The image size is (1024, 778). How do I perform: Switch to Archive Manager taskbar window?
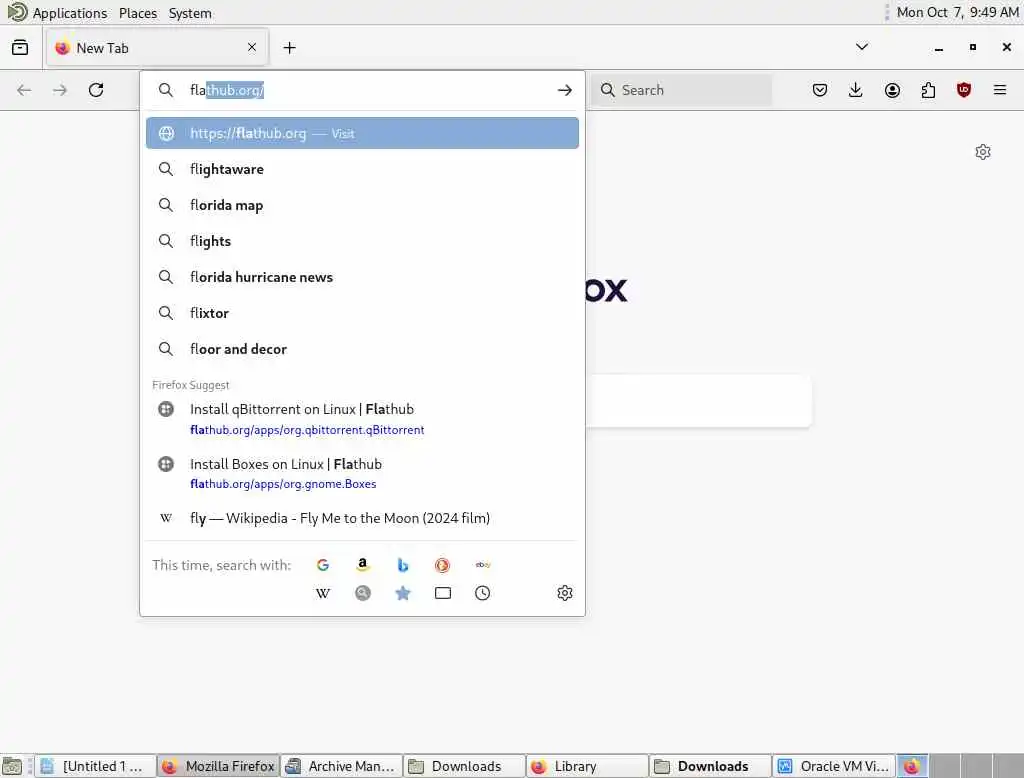[342, 766]
